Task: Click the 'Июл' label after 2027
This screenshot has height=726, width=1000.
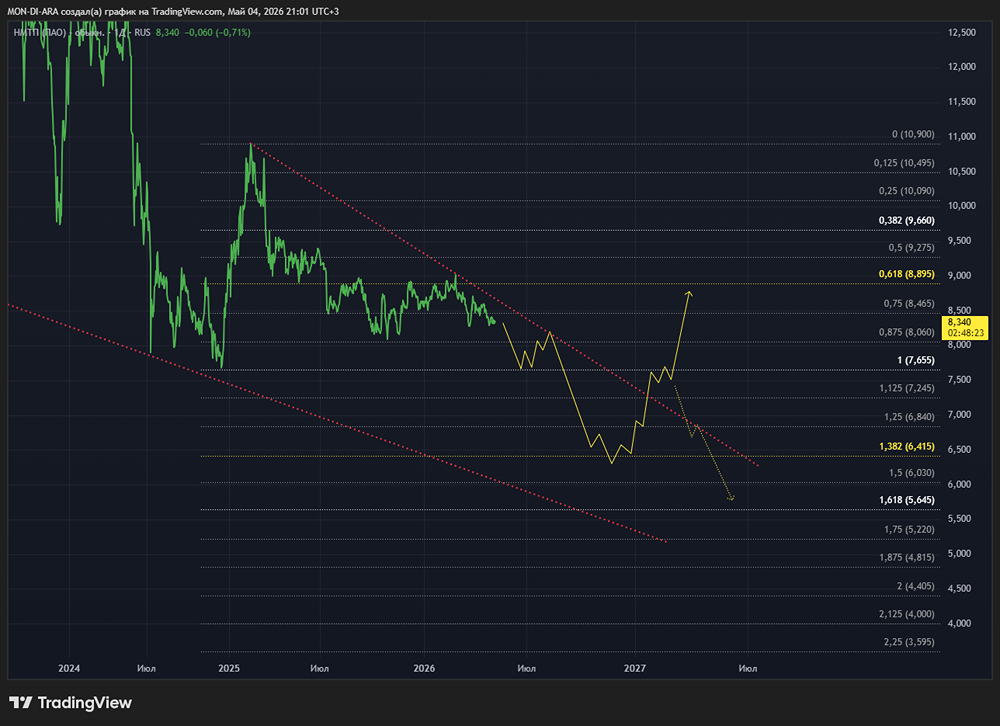Action: coord(747,668)
